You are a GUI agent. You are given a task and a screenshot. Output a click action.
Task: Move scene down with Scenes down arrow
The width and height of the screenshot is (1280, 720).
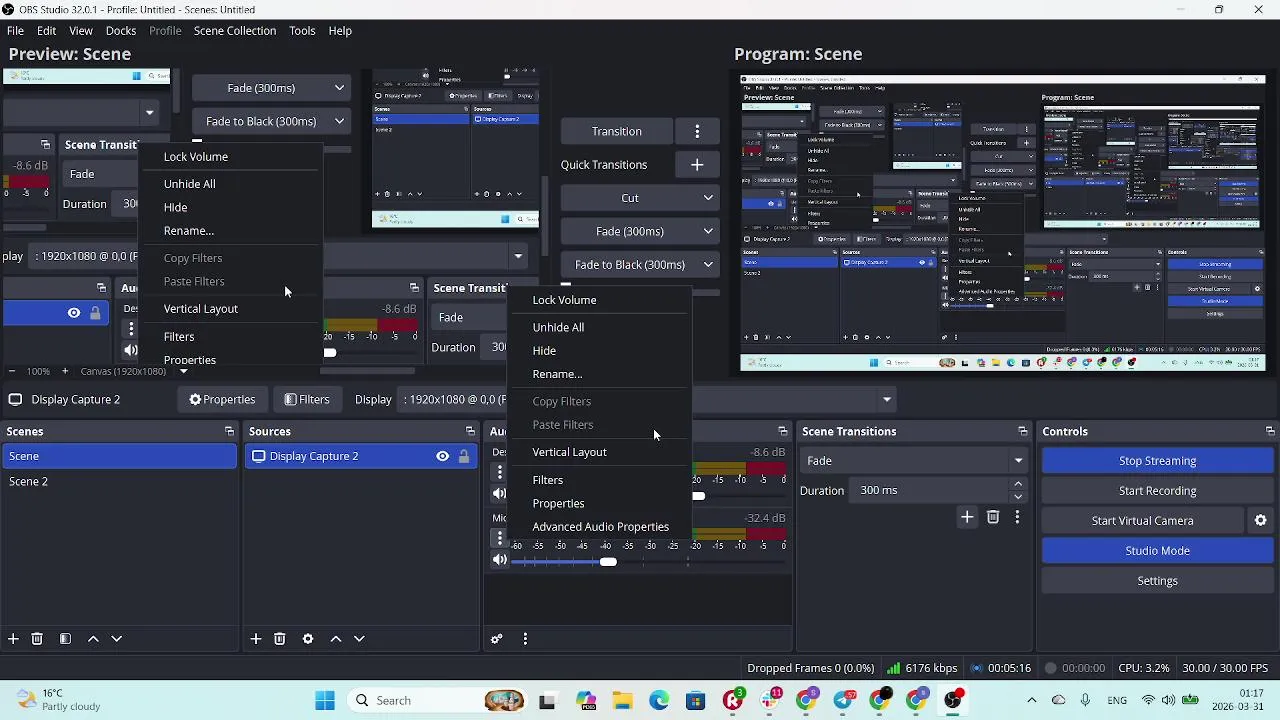point(116,639)
